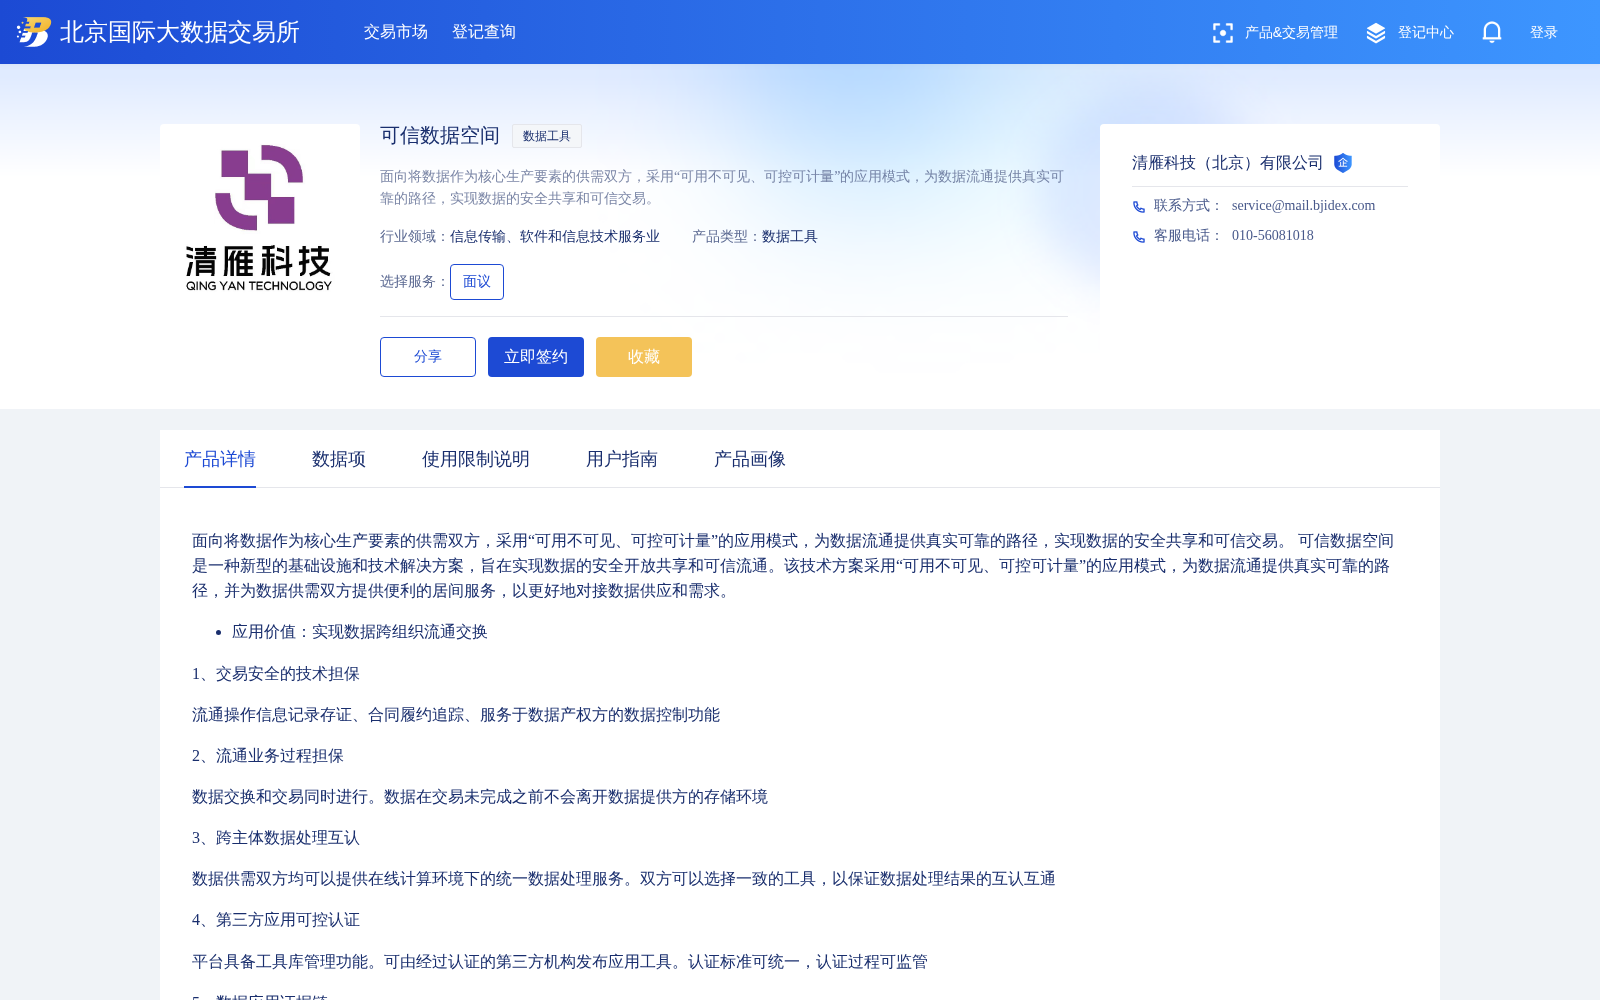Click the 数据工具 tag badge
Screen dimensions: 1600x1000
coord(547,136)
